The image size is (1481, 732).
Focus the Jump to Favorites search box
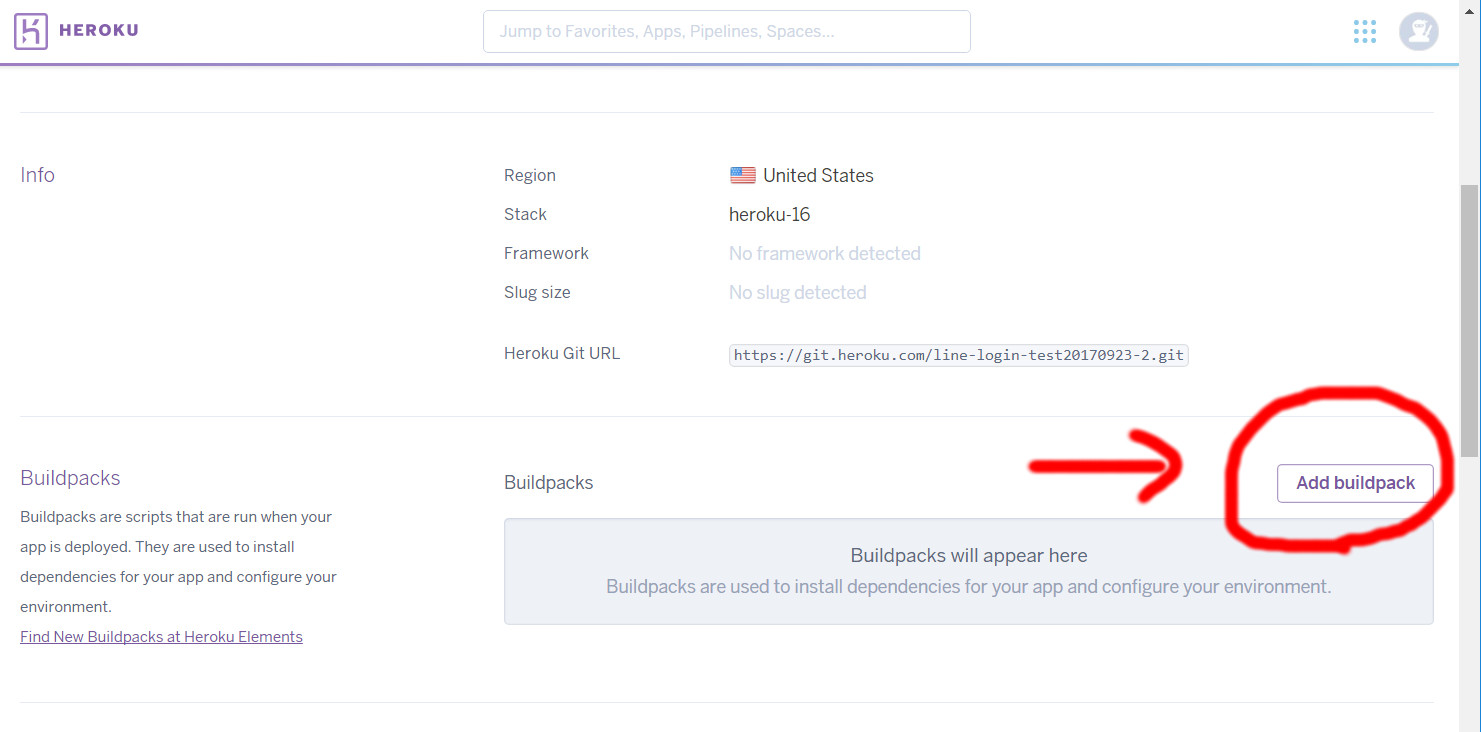click(726, 31)
